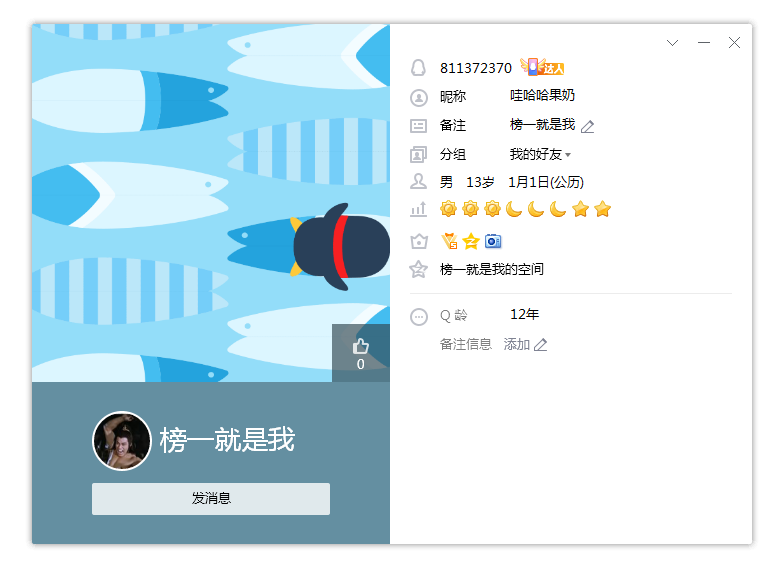The height and width of the screenshot is (575, 781).
Task: Click the fish pattern cover image
Action: coord(211,203)
